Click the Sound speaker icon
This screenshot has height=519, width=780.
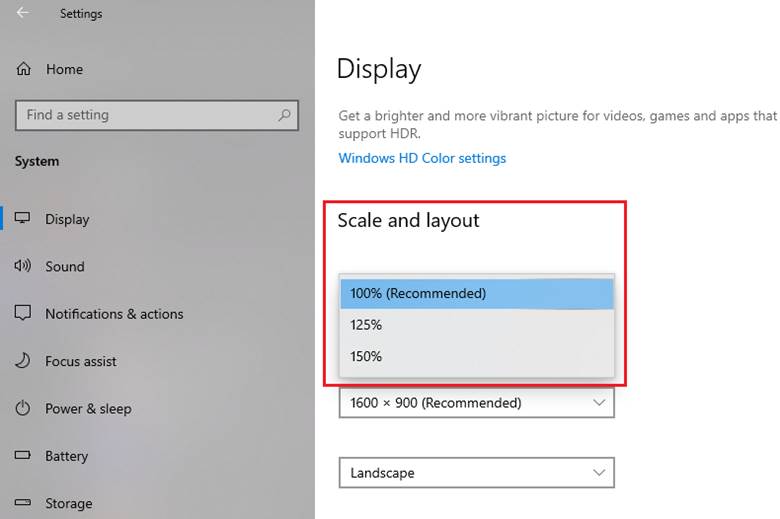coord(23,266)
